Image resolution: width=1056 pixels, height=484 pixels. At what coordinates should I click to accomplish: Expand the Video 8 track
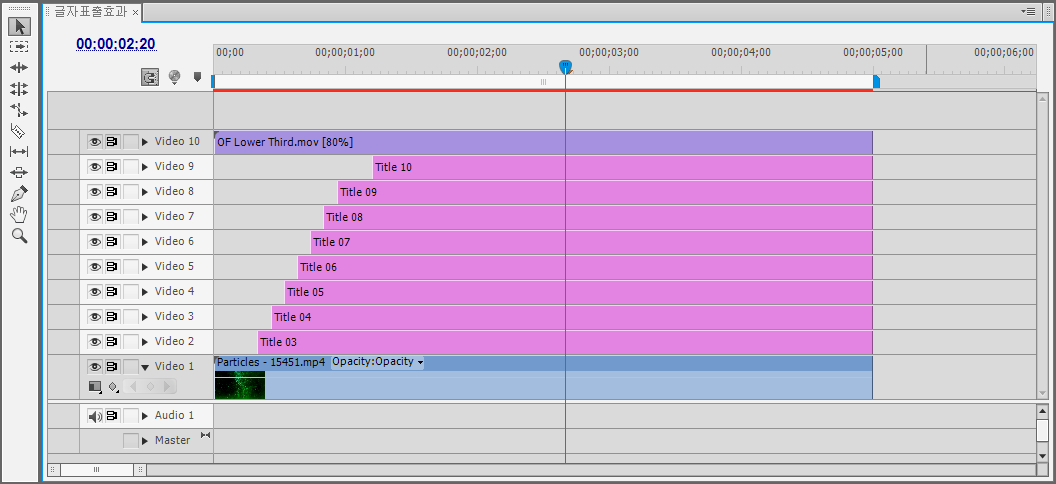click(x=145, y=192)
